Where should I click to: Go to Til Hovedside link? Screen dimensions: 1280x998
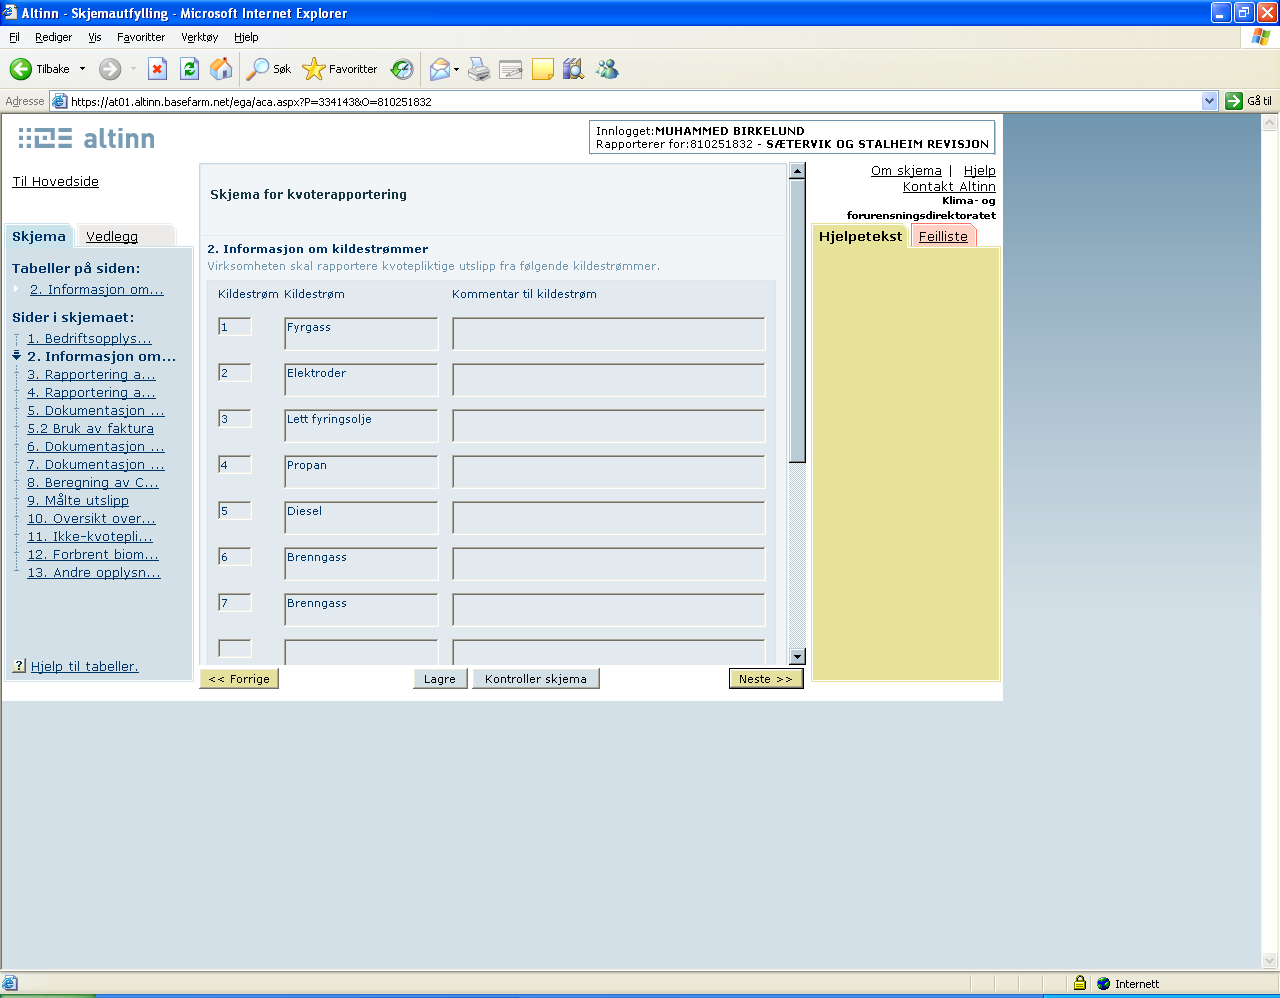[55, 181]
